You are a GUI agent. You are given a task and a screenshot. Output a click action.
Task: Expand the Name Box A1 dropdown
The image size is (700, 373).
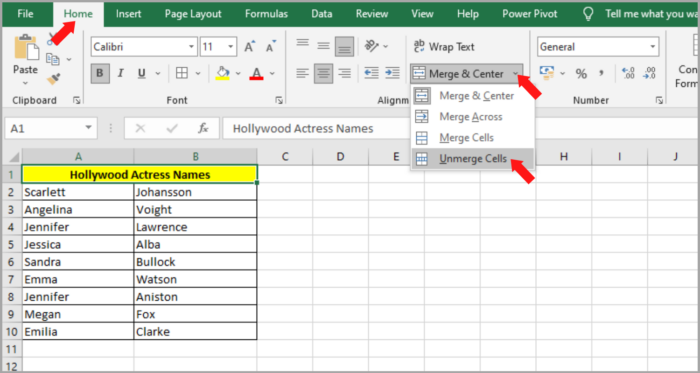[88, 129]
